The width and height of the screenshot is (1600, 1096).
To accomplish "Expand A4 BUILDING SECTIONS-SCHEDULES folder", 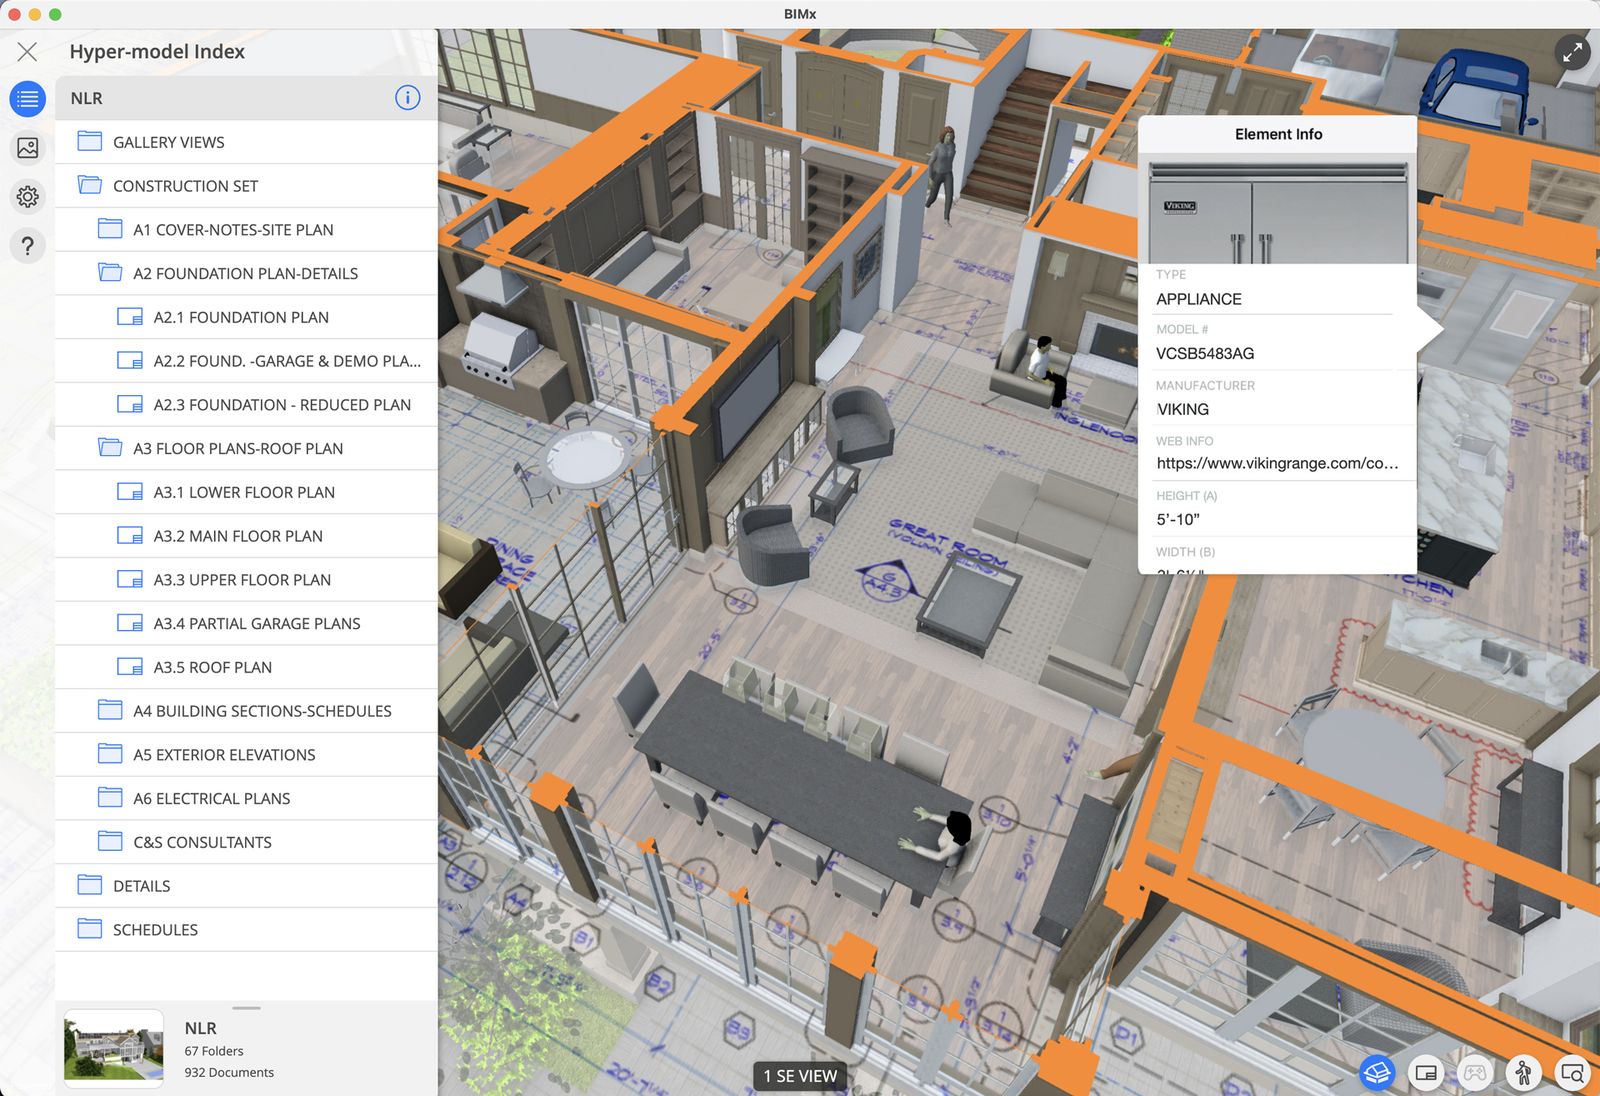I will pyautogui.click(x=262, y=711).
